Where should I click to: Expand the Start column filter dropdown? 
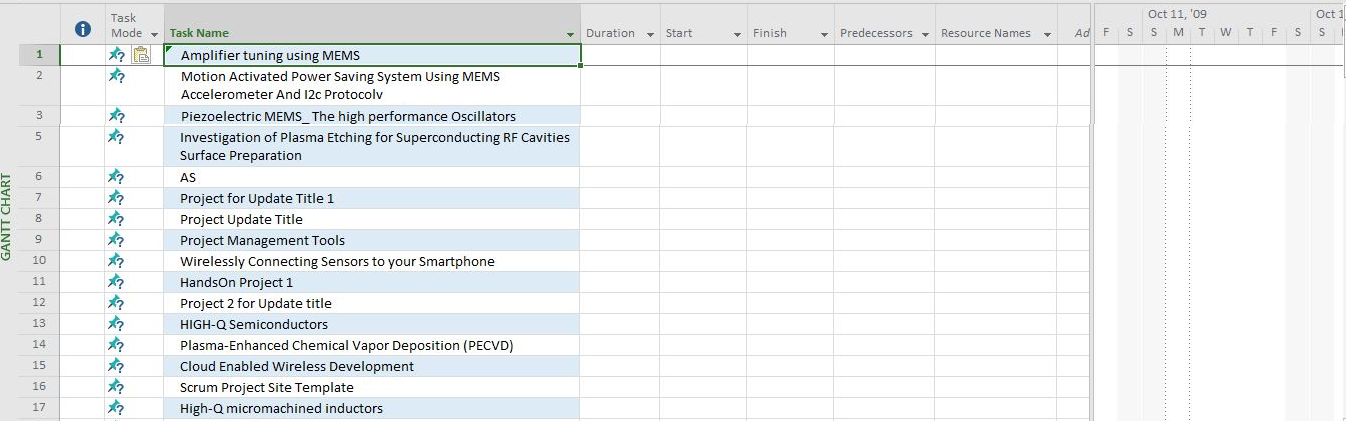tap(737, 34)
